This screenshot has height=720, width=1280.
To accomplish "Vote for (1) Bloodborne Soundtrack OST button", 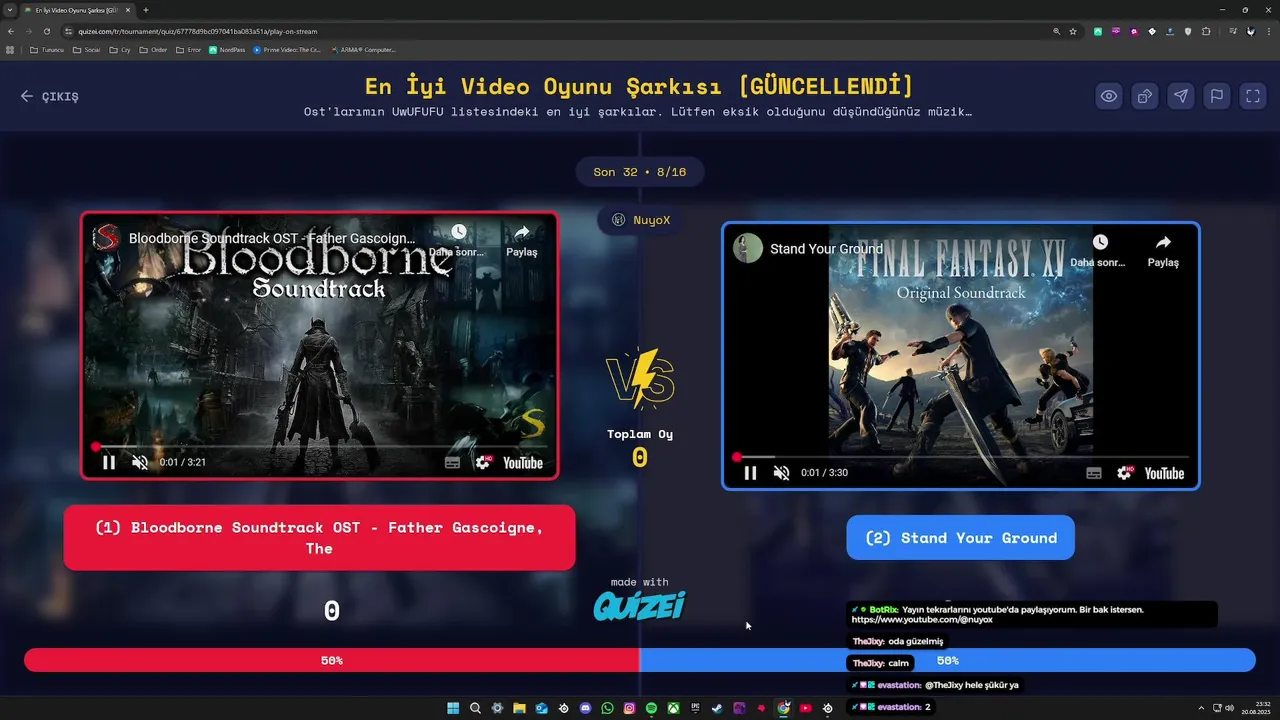I will (319, 538).
